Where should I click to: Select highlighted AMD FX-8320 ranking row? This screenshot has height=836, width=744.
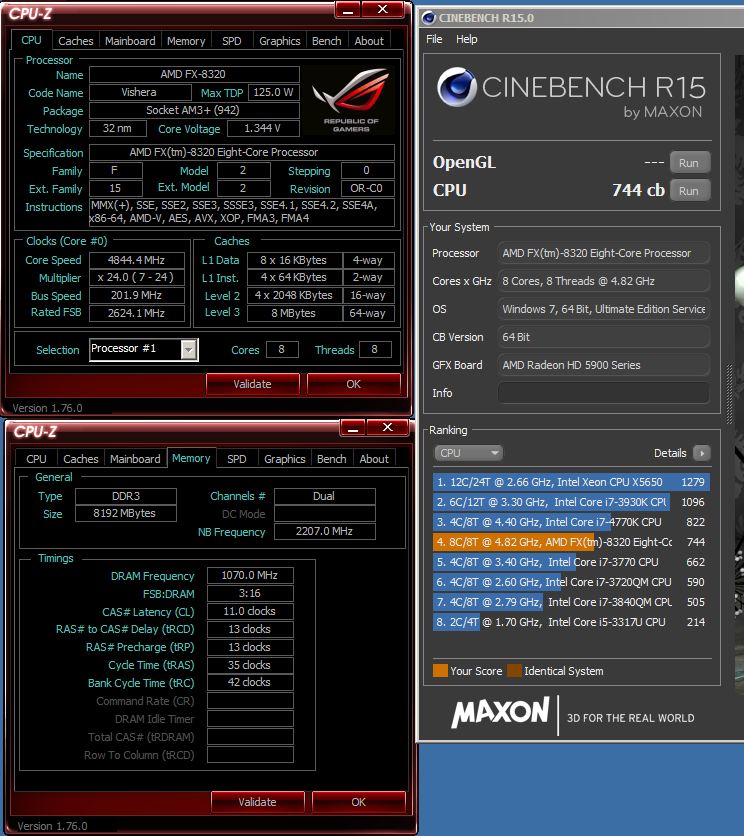point(571,542)
